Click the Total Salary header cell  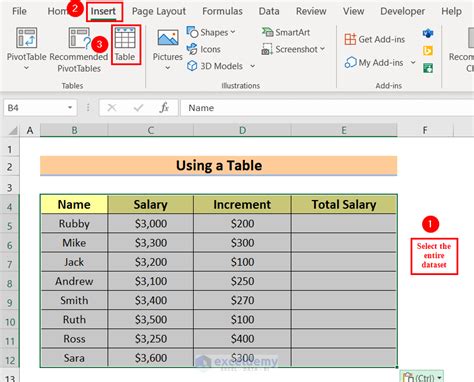pos(344,204)
